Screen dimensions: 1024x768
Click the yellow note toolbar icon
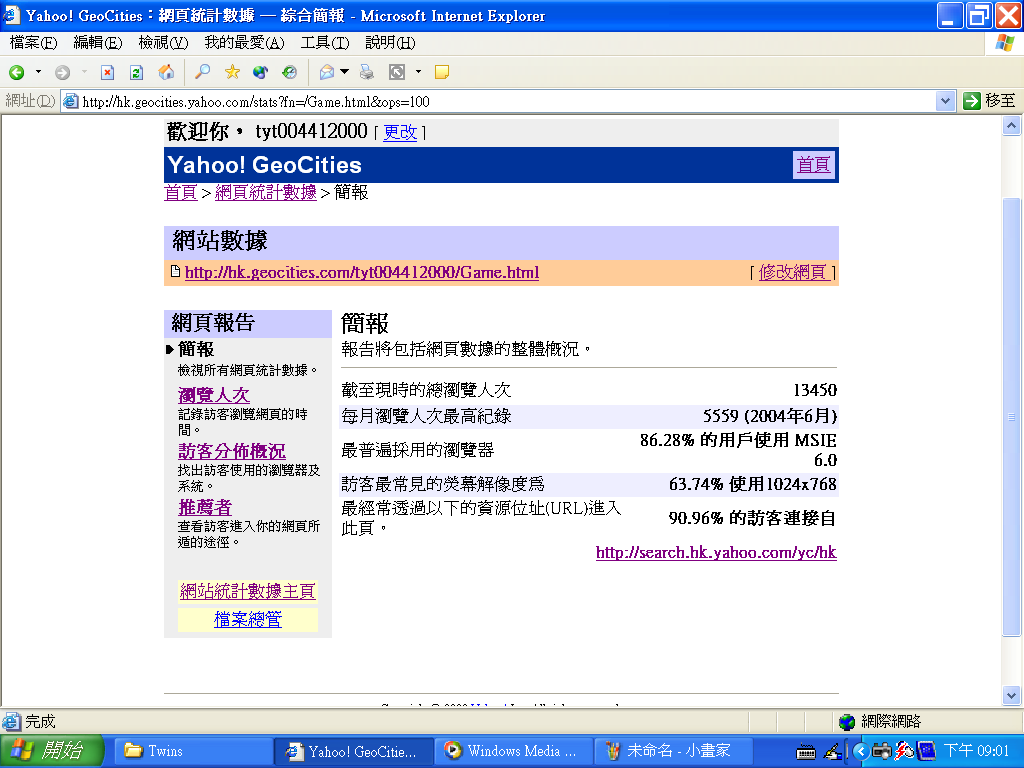pyautogui.click(x=441, y=72)
